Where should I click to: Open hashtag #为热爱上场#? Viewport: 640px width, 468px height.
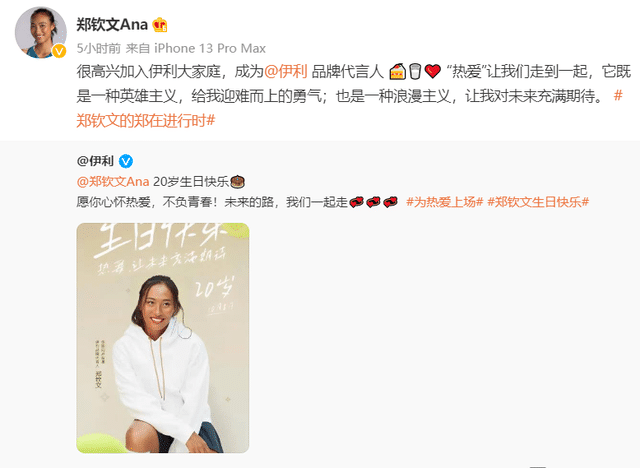tap(444, 202)
